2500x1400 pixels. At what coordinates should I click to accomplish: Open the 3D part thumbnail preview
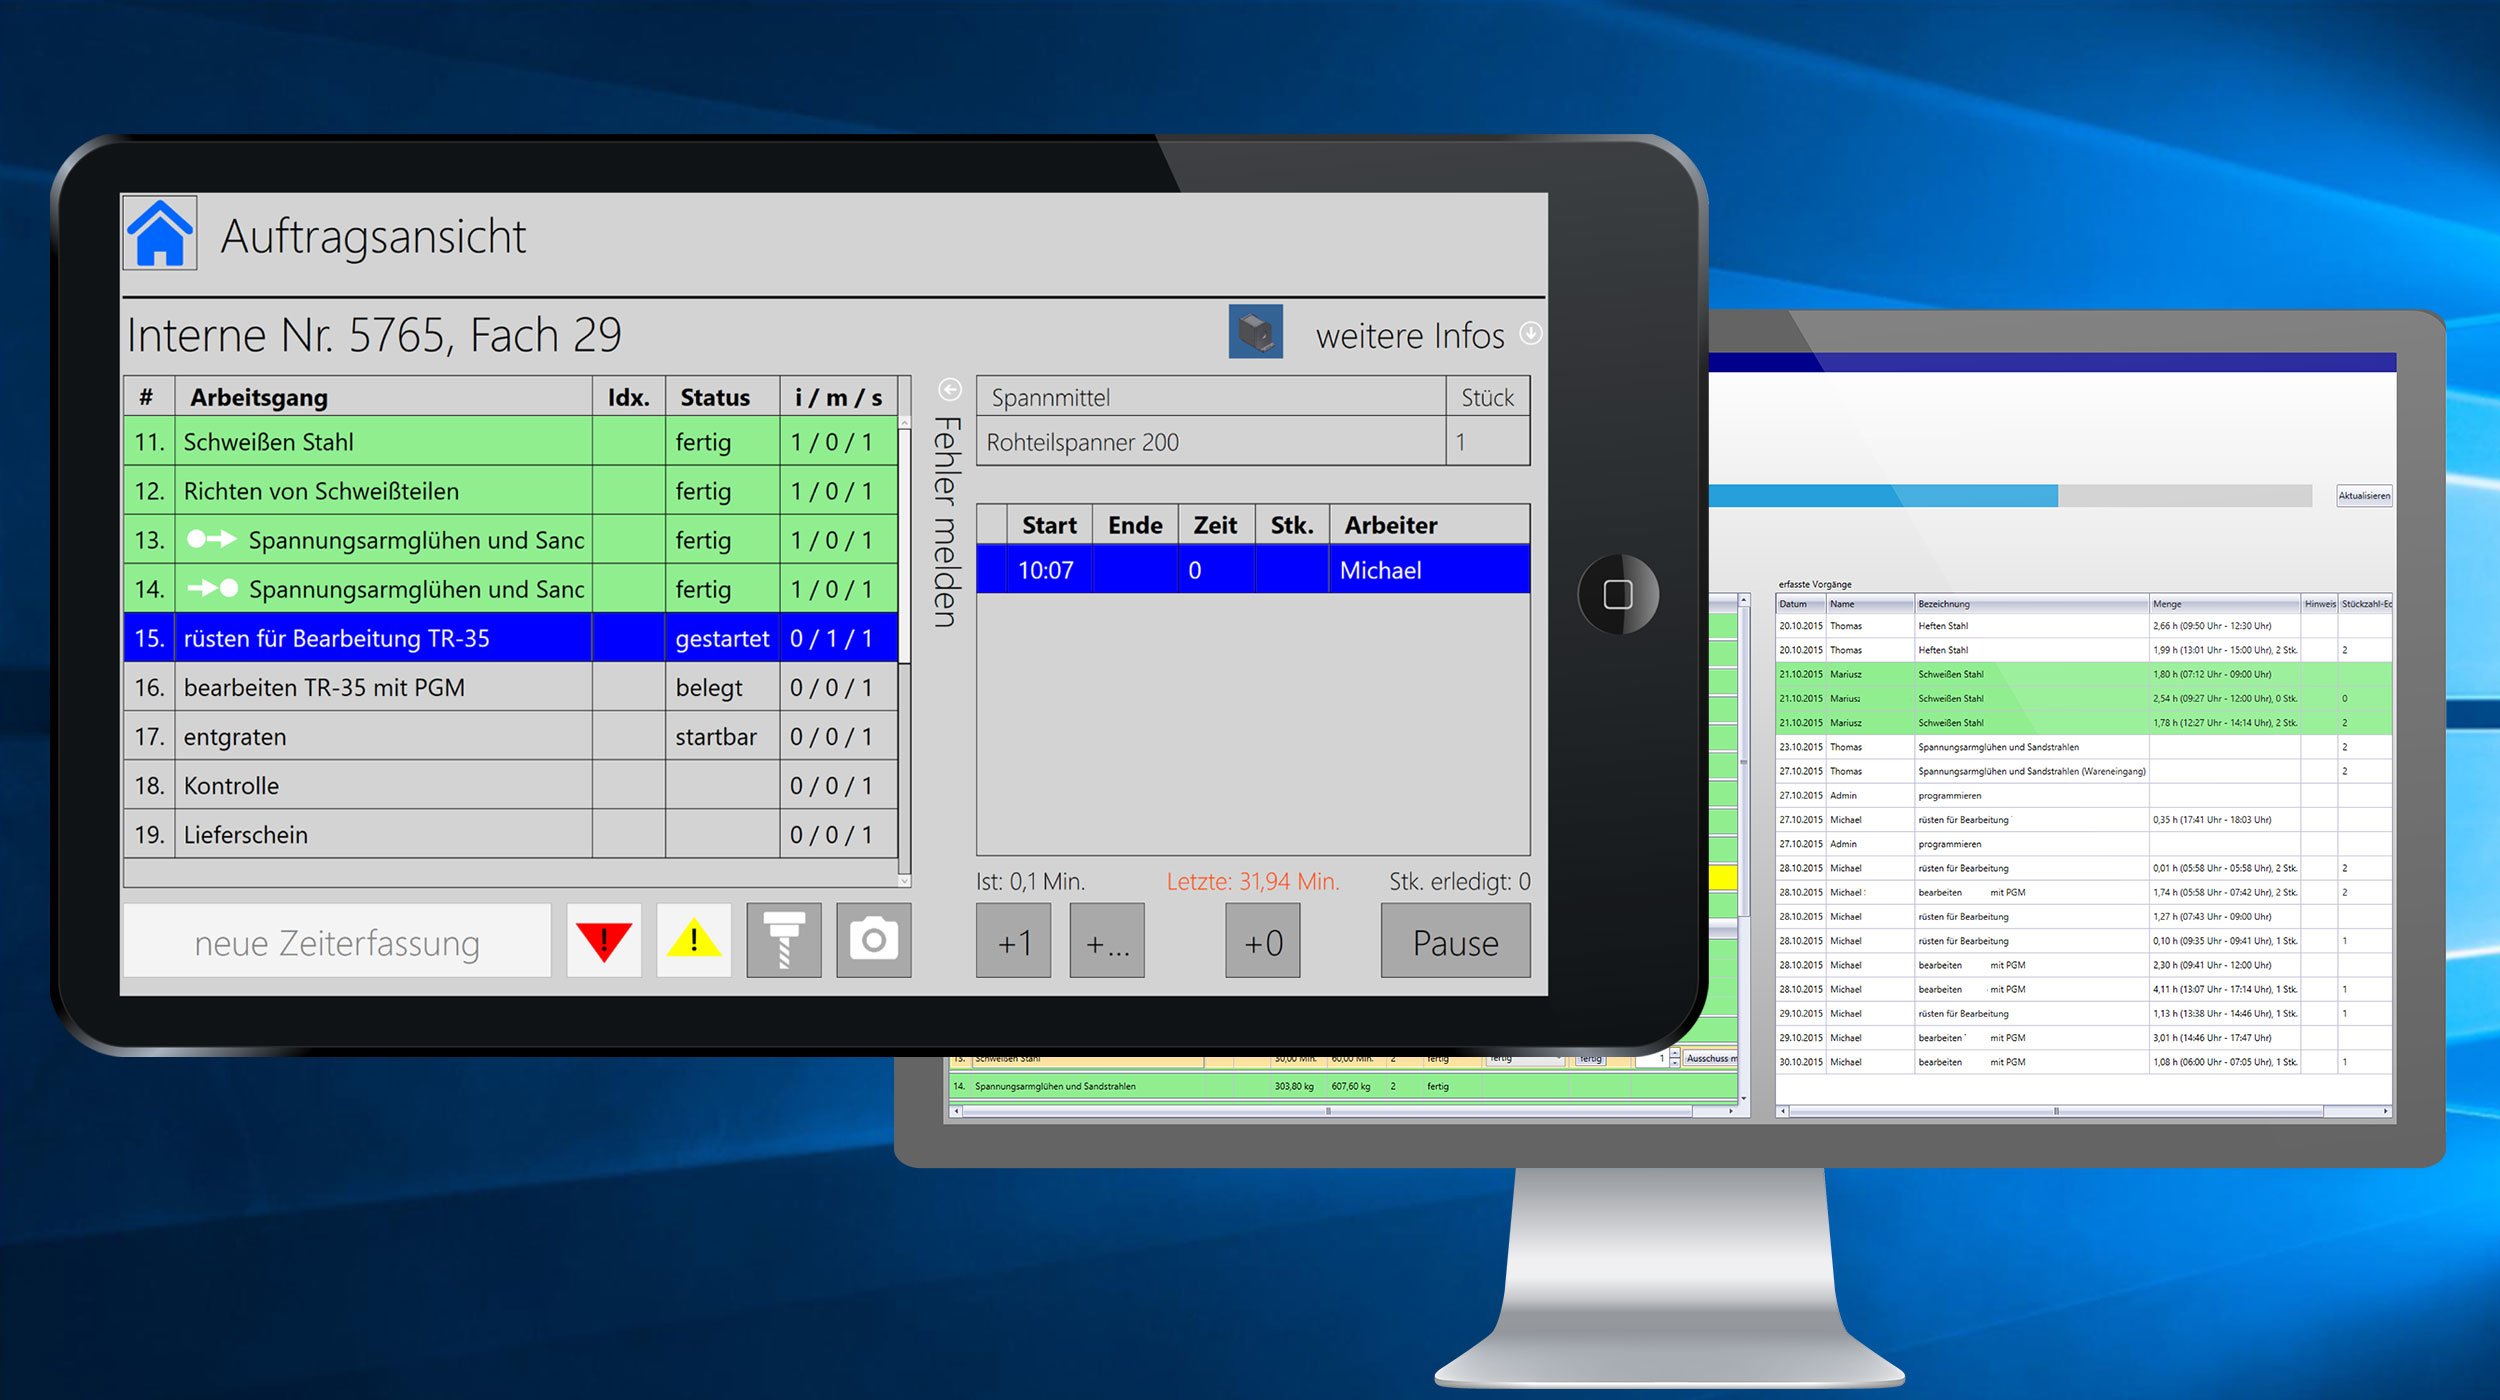[1255, 331]
